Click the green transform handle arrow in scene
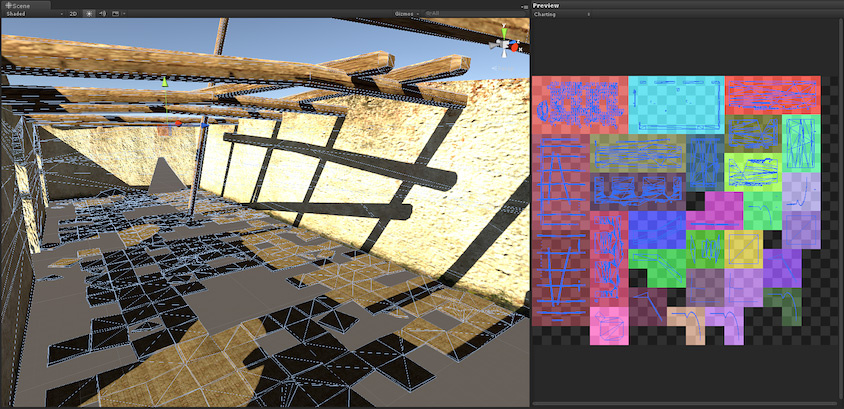 coord(165,82)
